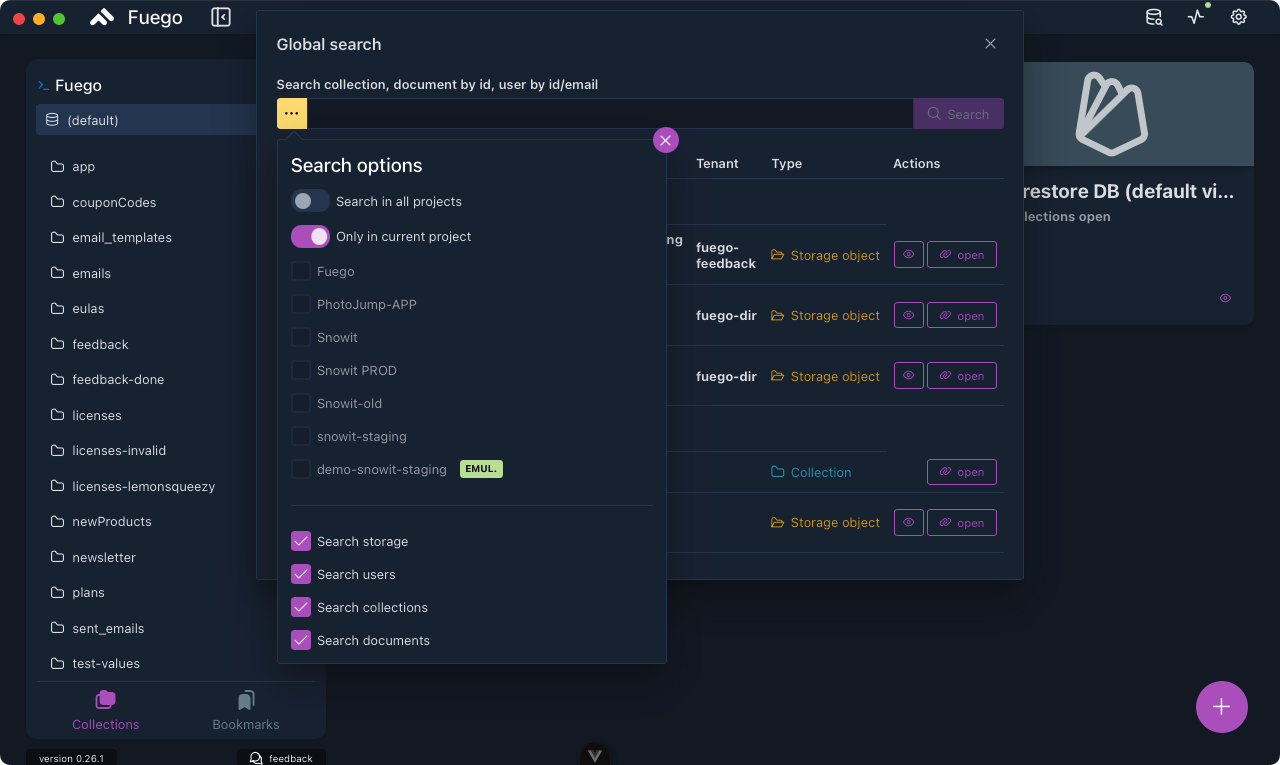
Task: Click the yellow search options button
Action: pyautogui.click(x=292, y=114)
